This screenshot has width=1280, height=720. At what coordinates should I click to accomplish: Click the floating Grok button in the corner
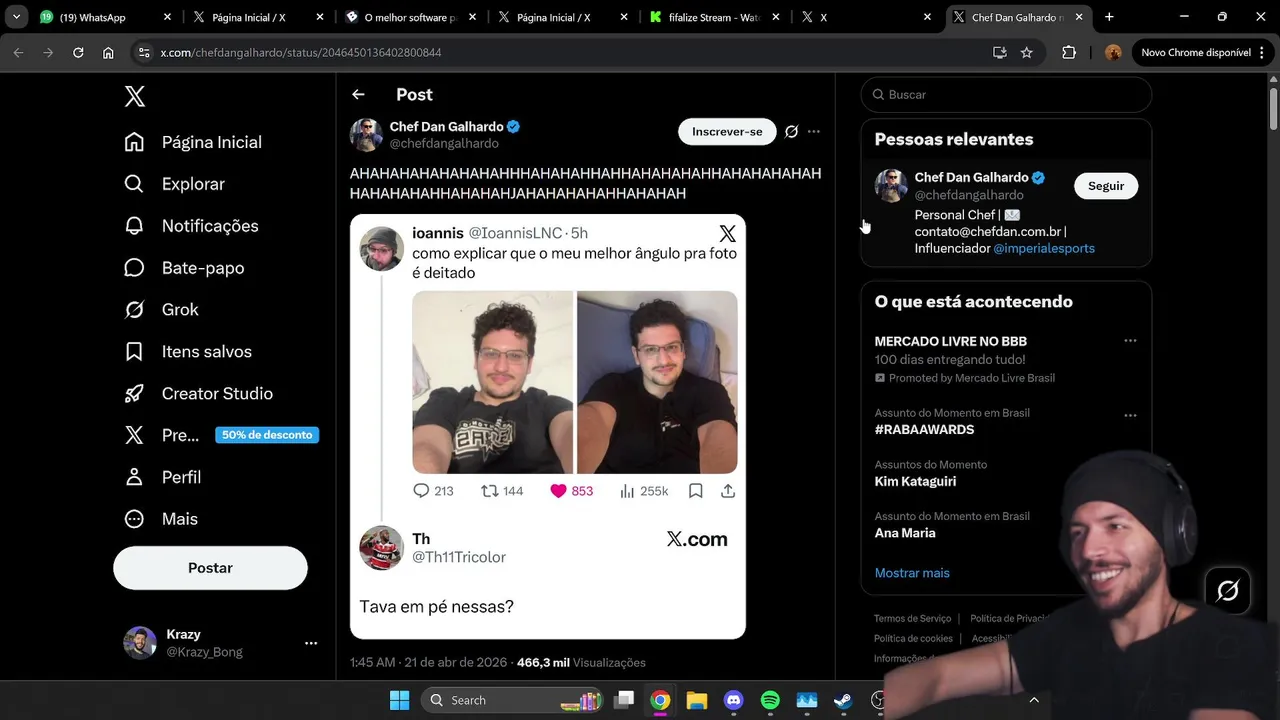tap(1227, 591)
